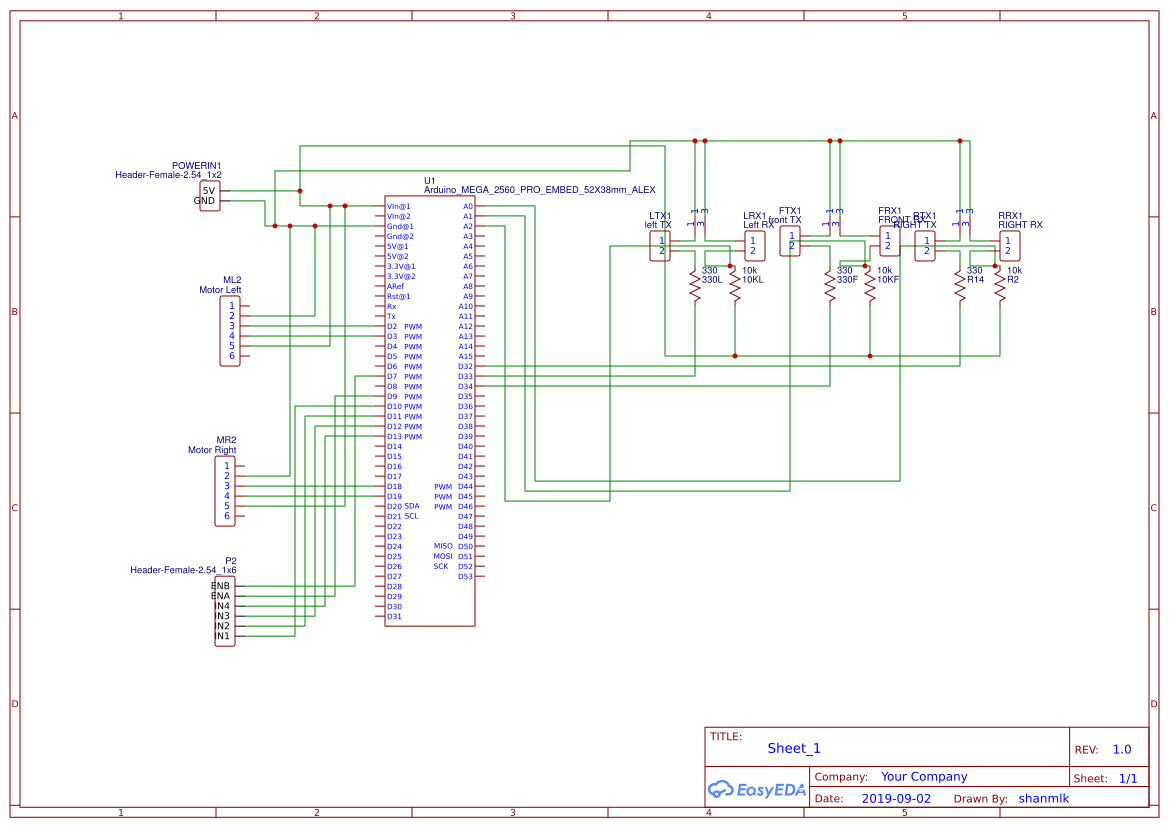Click the 'Motor Right' label
Viewport: 1169px width, 828px height.
[x=212, y=450]
